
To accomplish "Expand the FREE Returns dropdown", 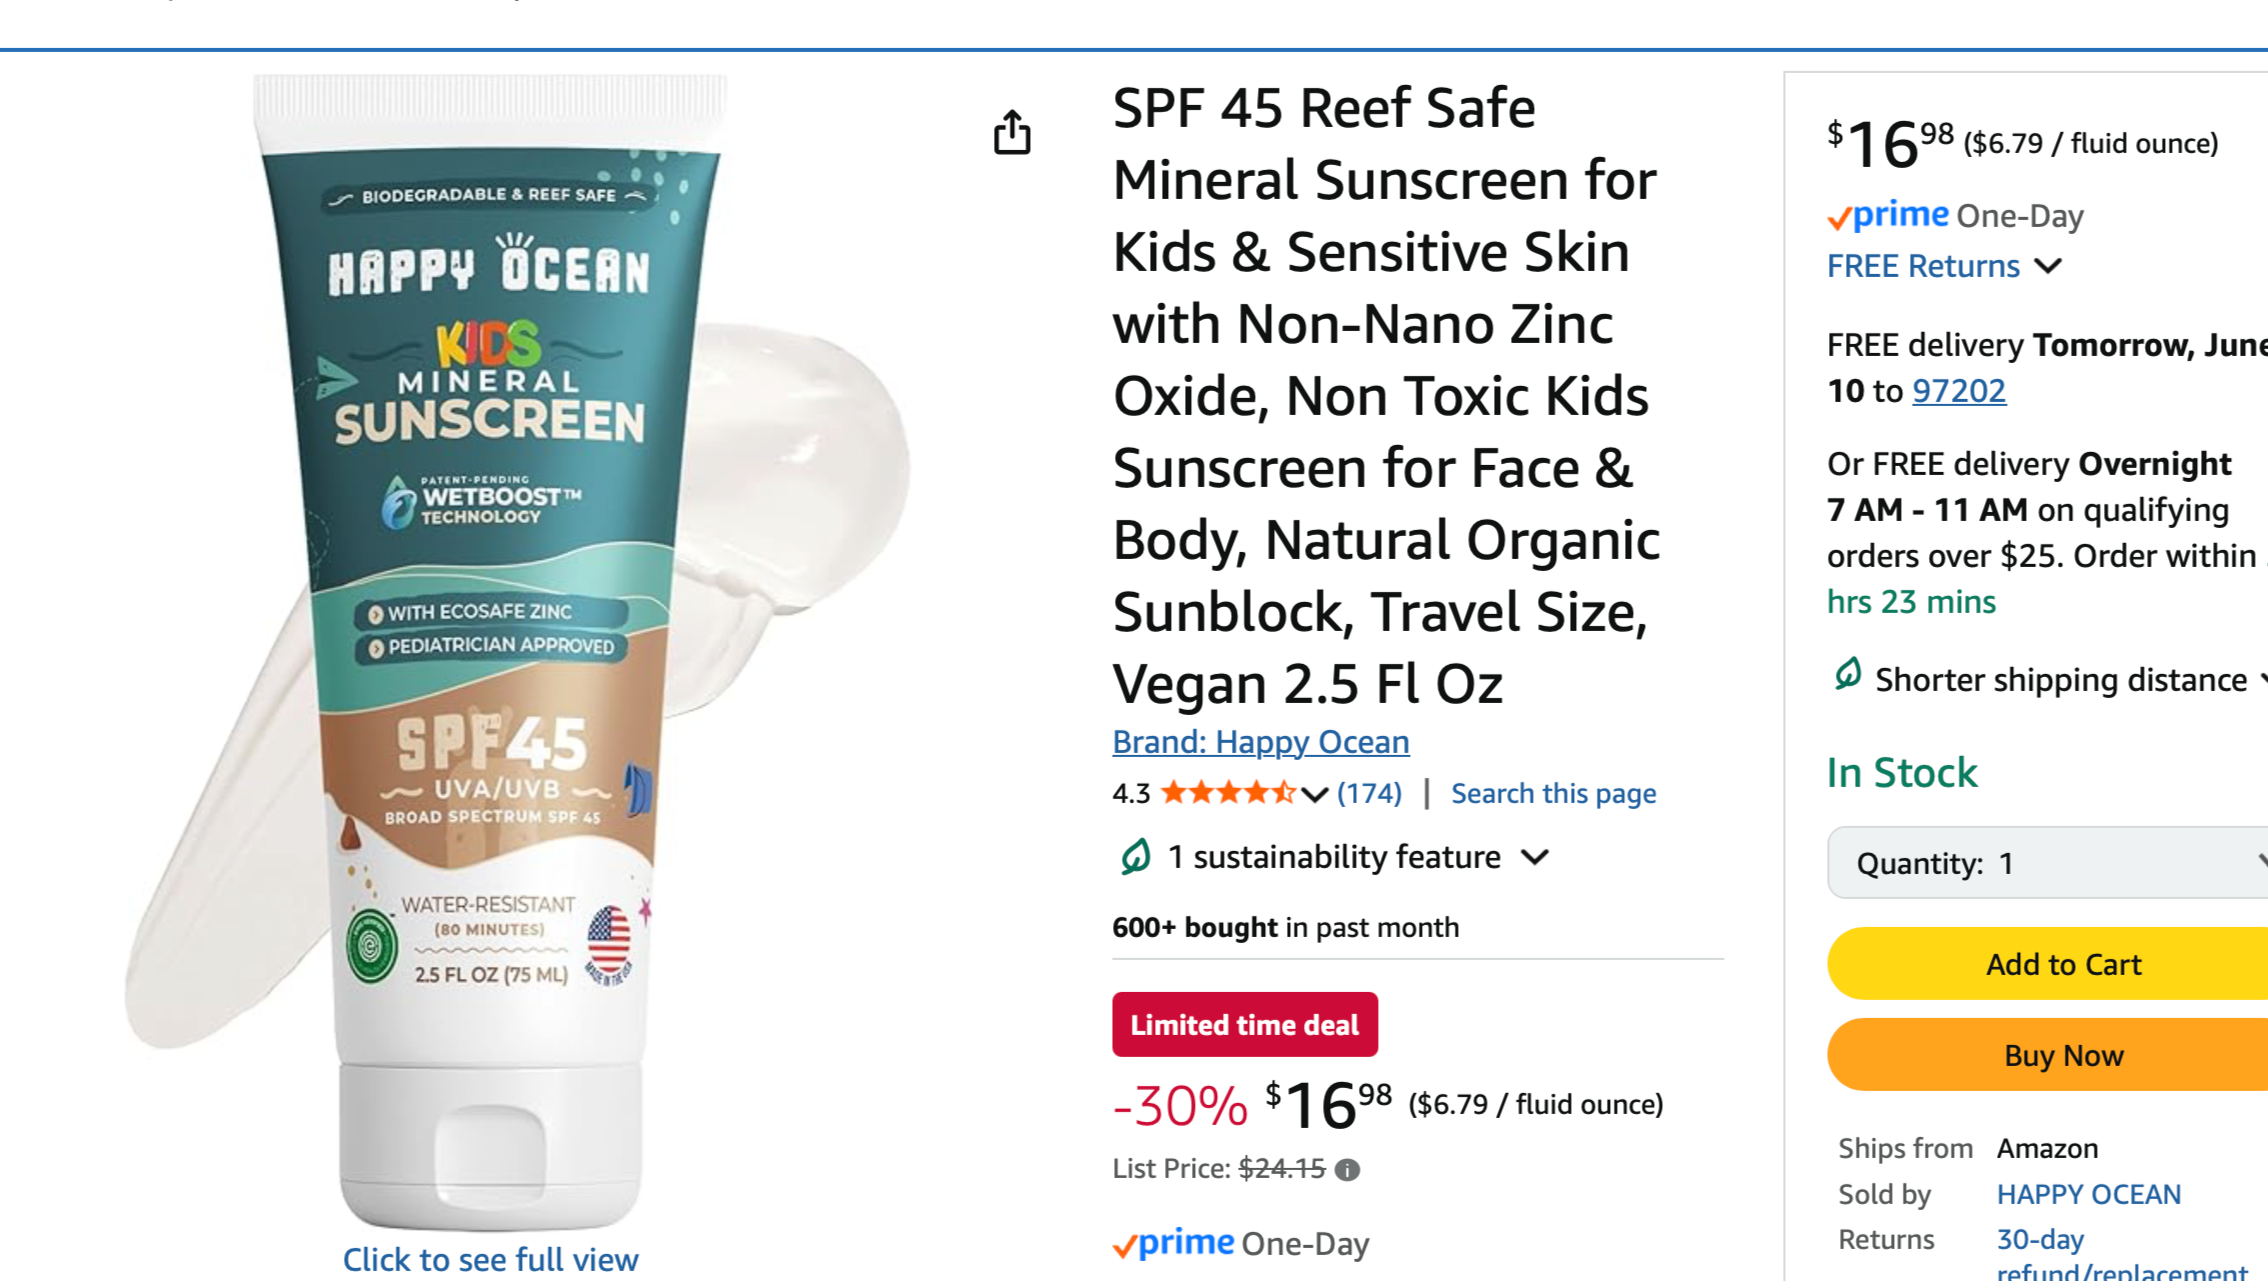I will pyautogui.click(x=2048, y=266).
